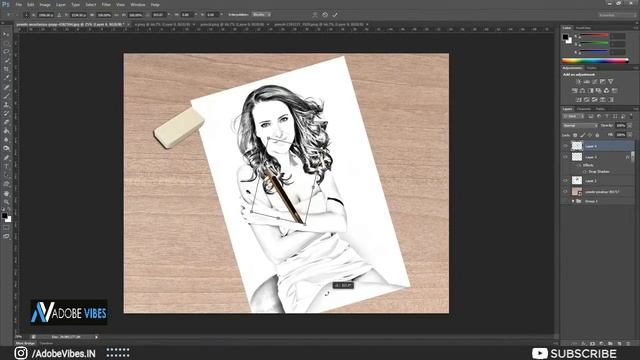Toggle lock all for the layer
The image size is (640, 360).
point(597,135)
